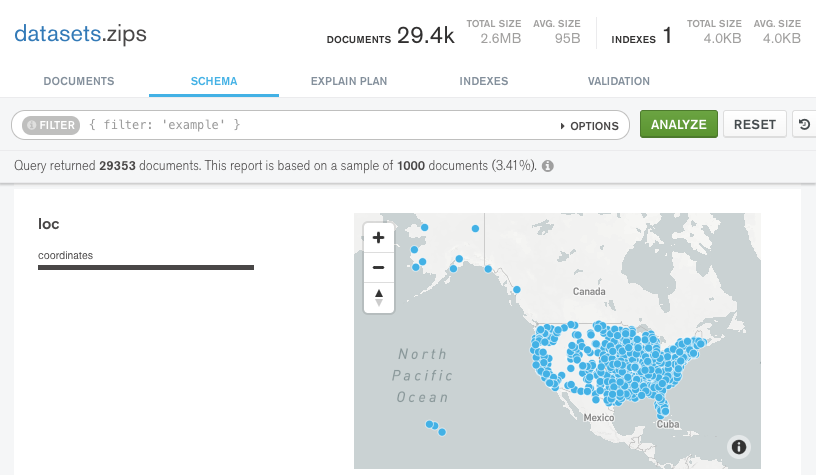Click the info icon in the FILTER badge

(31, 125)
